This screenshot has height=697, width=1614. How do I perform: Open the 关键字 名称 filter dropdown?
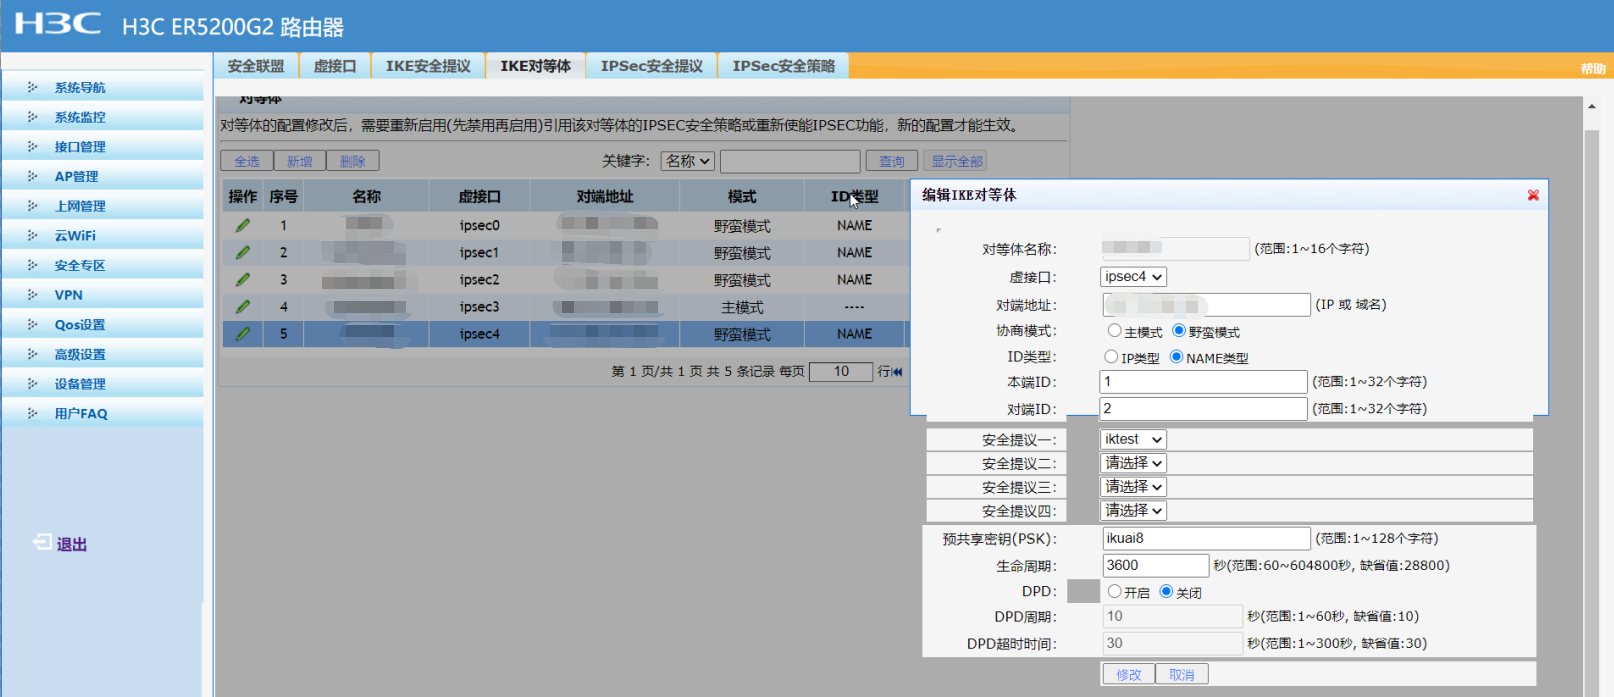pyautogui.click(x=688, y=161)
